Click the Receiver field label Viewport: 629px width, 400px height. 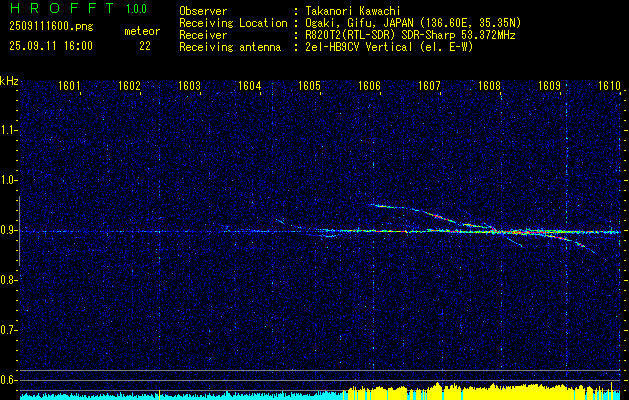(203, 35)
